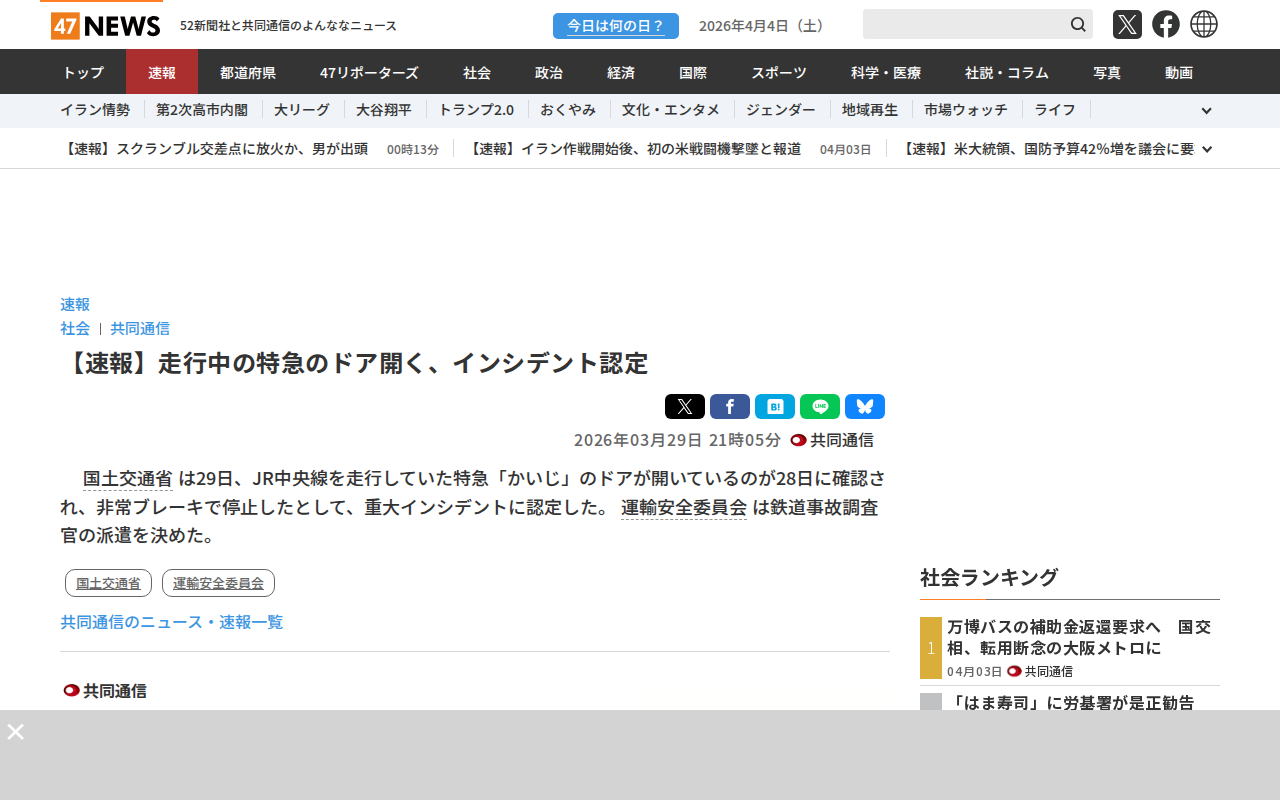This screenshot has width=1280, height=800.
Task: Share article on LINE
Action: point(820,407)
